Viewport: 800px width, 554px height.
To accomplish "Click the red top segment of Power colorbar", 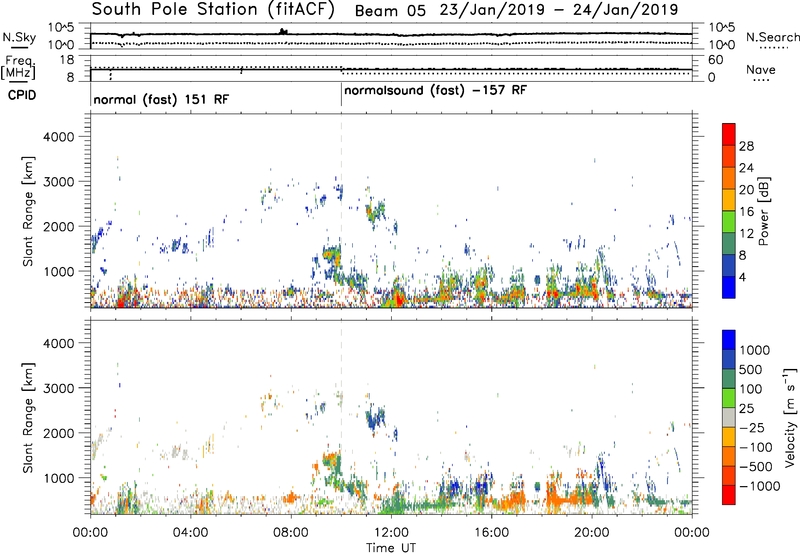I will [729, 134].
